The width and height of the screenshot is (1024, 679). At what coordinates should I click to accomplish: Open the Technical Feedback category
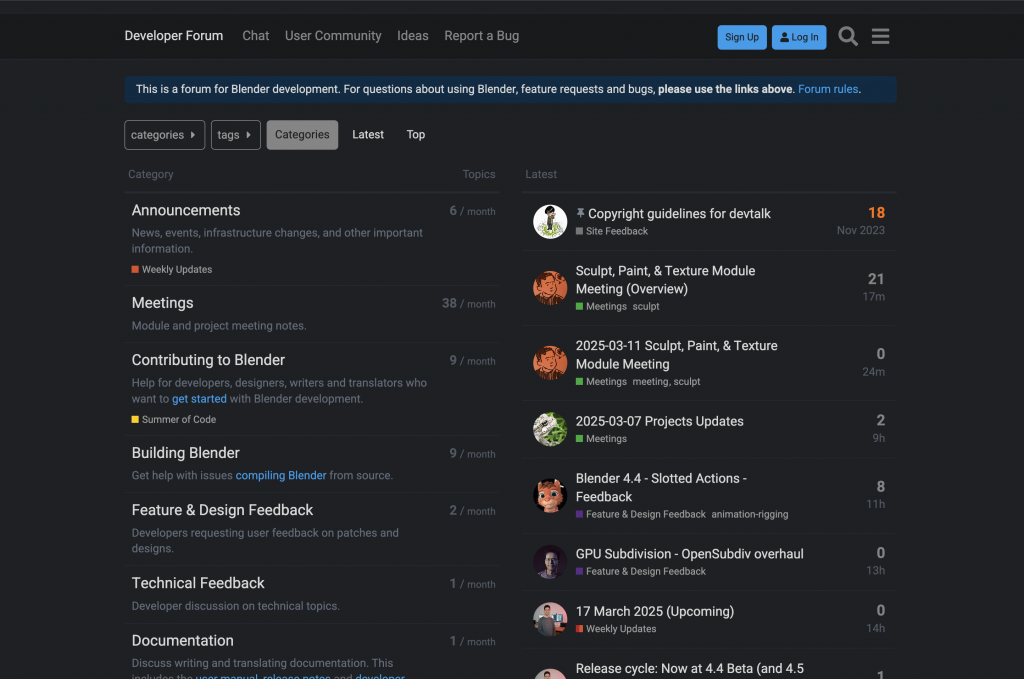(198, 583)
